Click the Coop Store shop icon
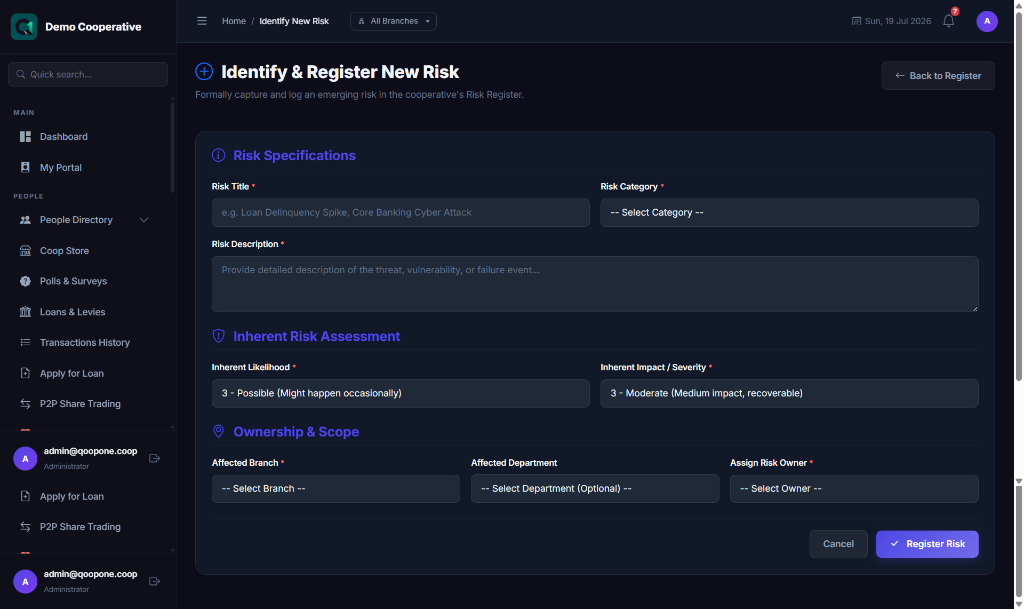Viewport: 1024px width, 609px height. tap(25, 251)
